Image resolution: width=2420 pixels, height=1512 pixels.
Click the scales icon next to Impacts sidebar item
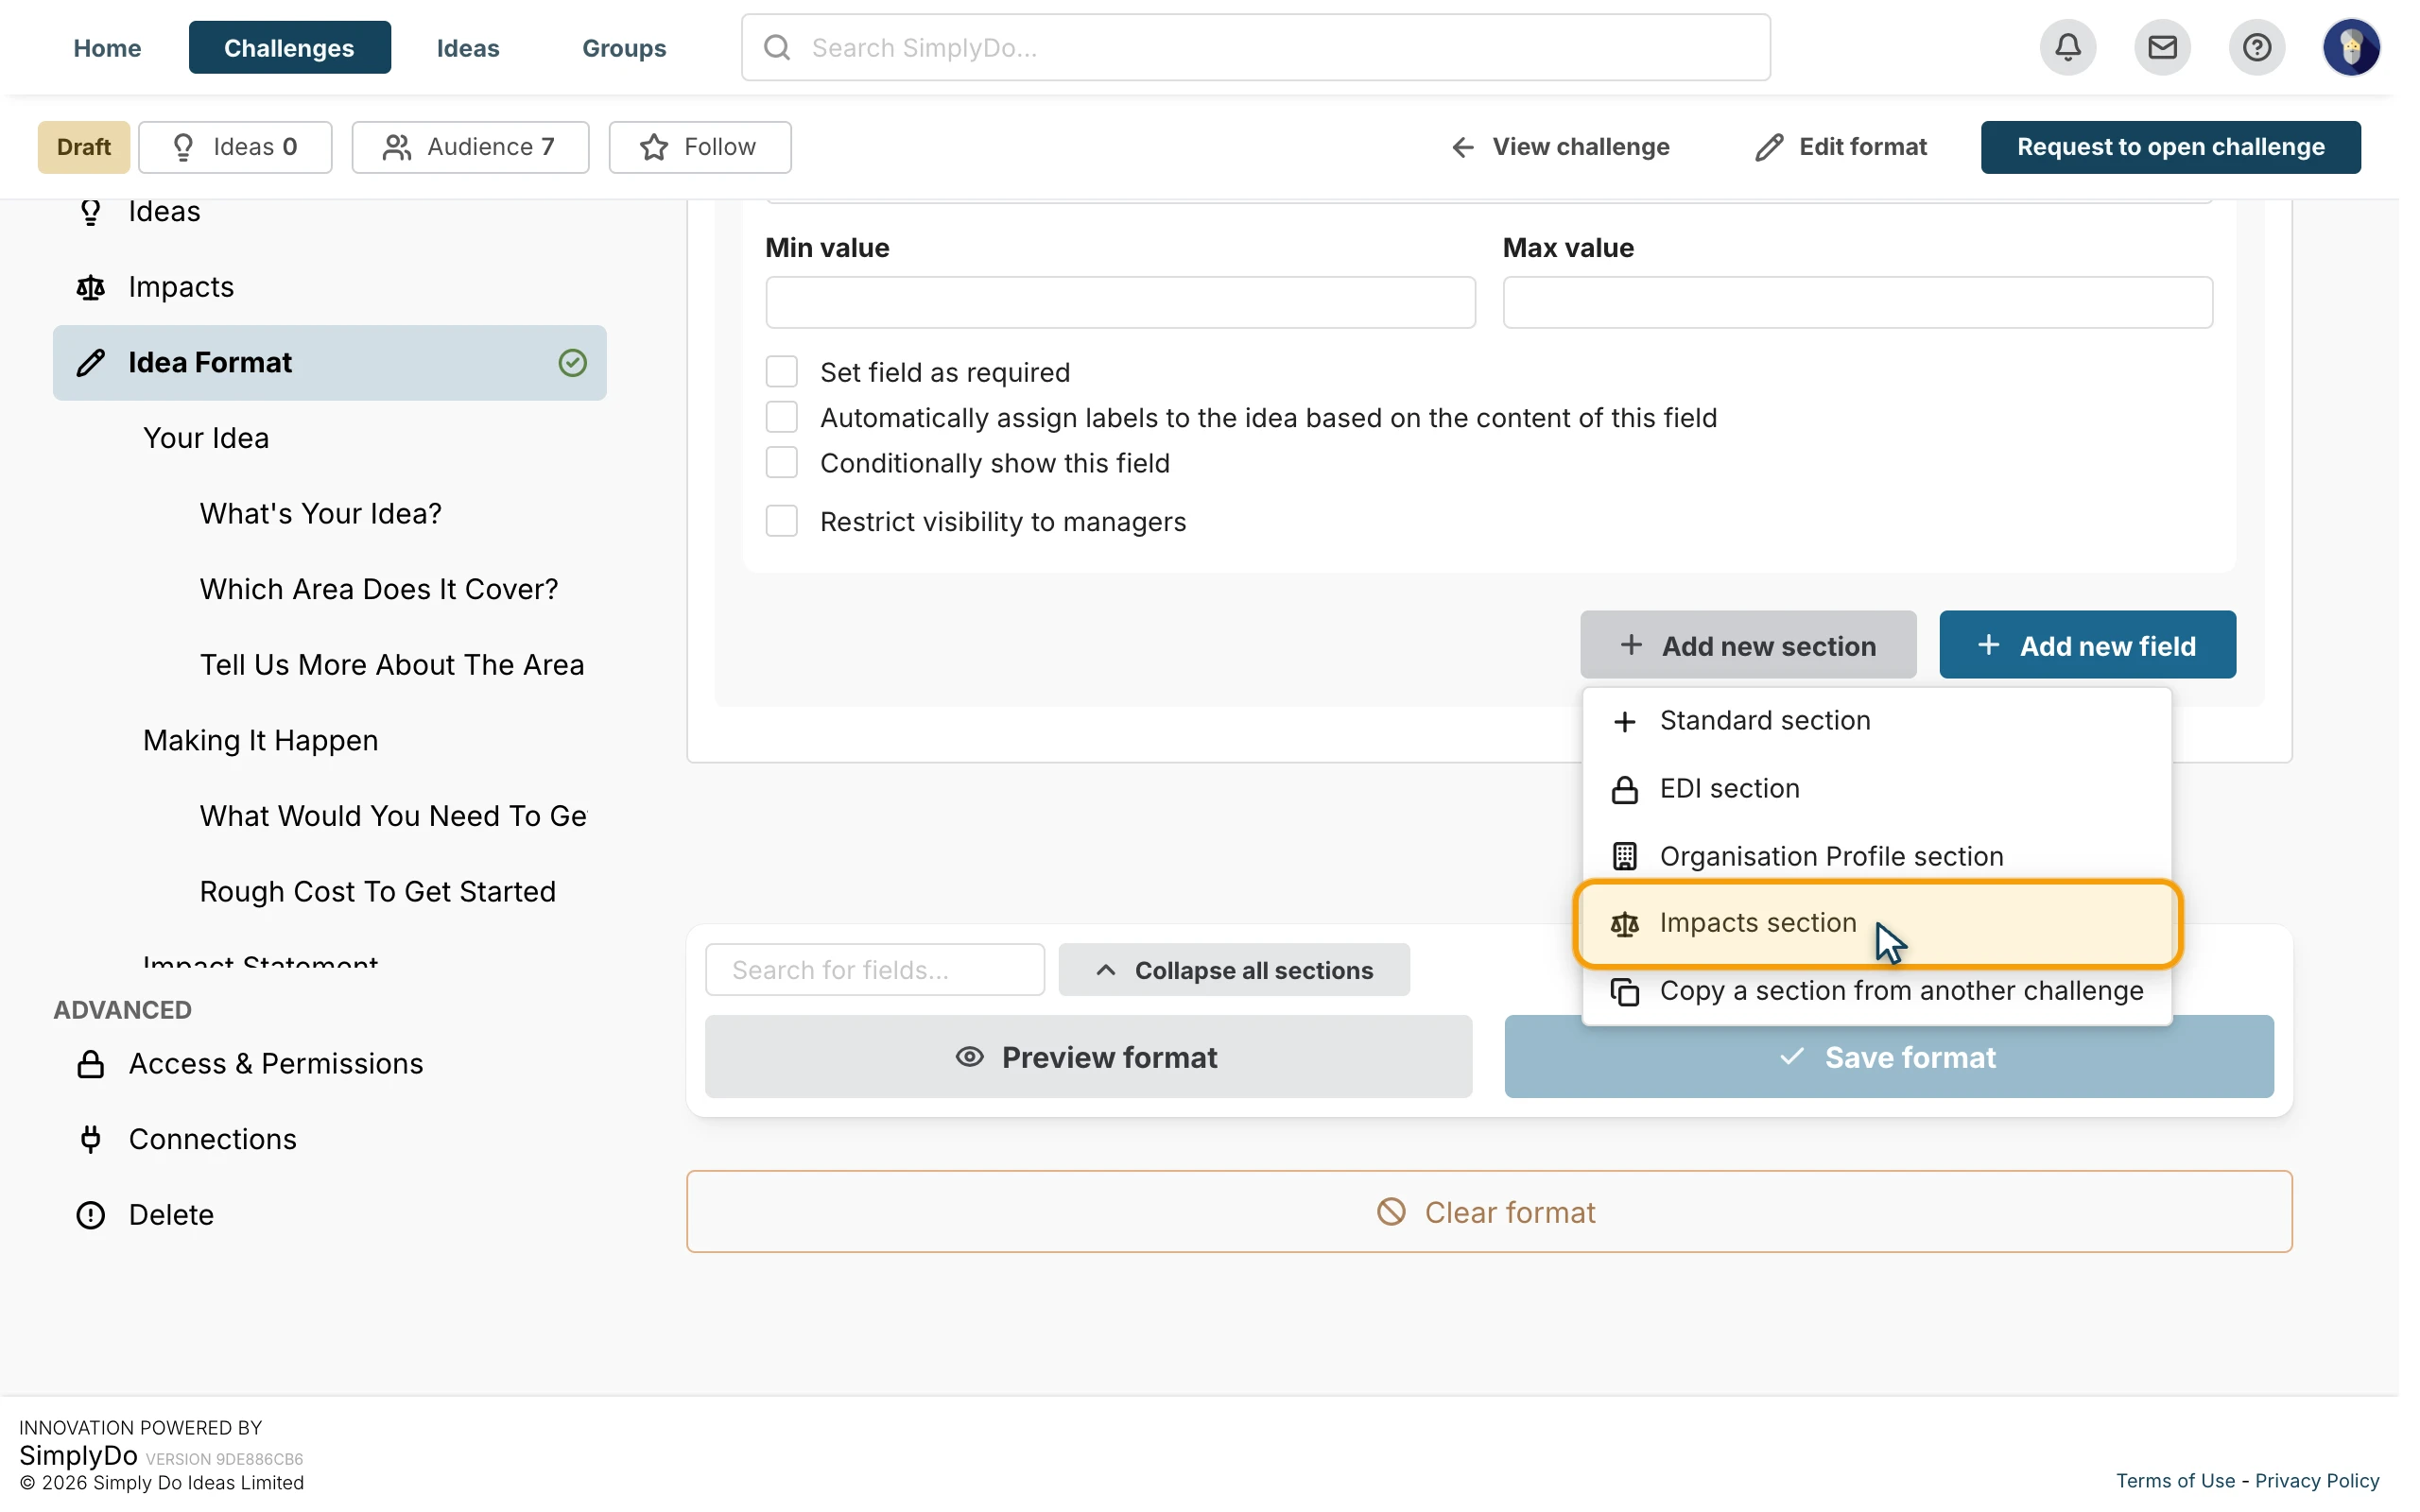click(x=91, y=287)
